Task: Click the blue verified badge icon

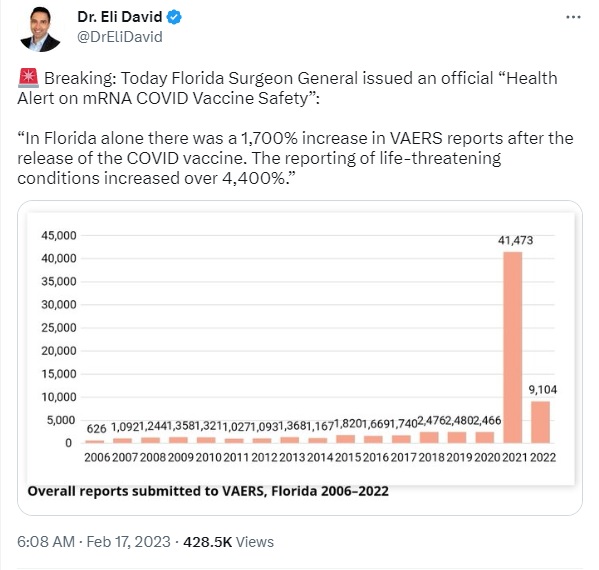Action: click(174, 17)
